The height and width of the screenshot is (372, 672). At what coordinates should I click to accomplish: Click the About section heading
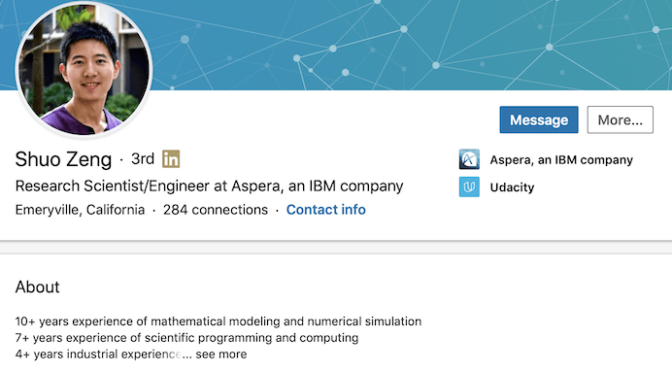pyautogui.click(x=37, y=287)
